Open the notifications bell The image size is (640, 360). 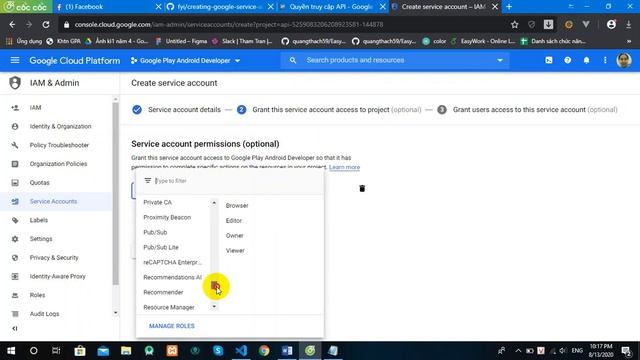click(x=586, y=60)
